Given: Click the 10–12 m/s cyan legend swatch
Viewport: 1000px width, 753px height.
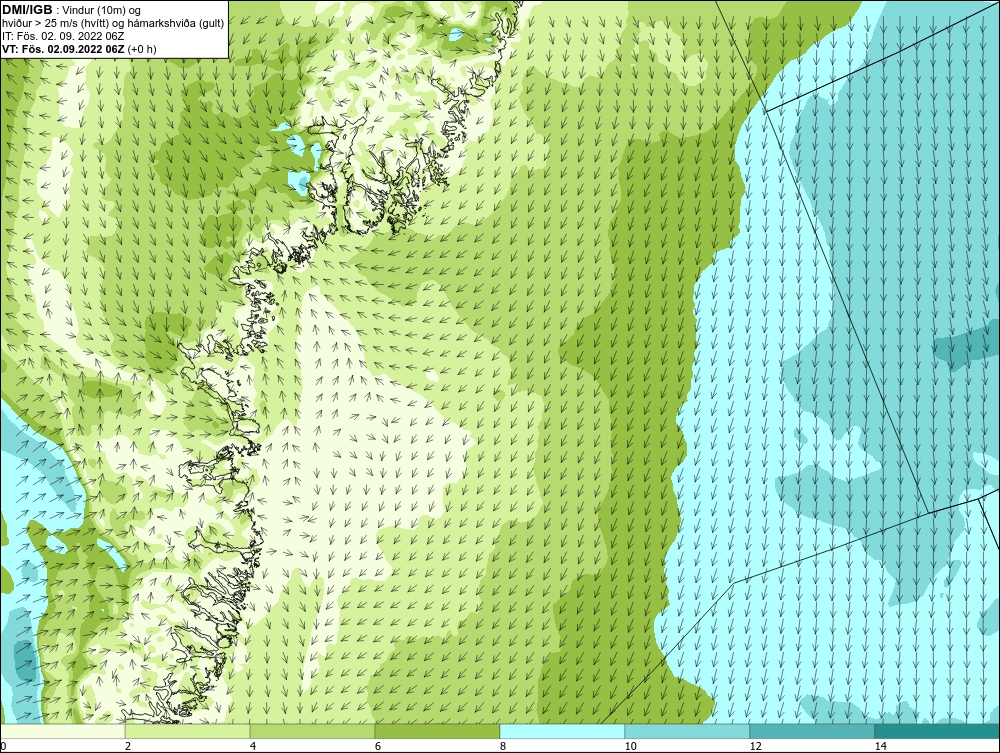Looking at the screenshot, I should coord(688,731).
